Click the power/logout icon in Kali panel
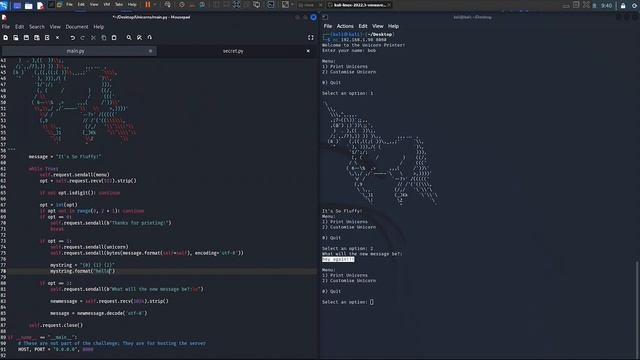The image size is (640, 360). (635, 6)
